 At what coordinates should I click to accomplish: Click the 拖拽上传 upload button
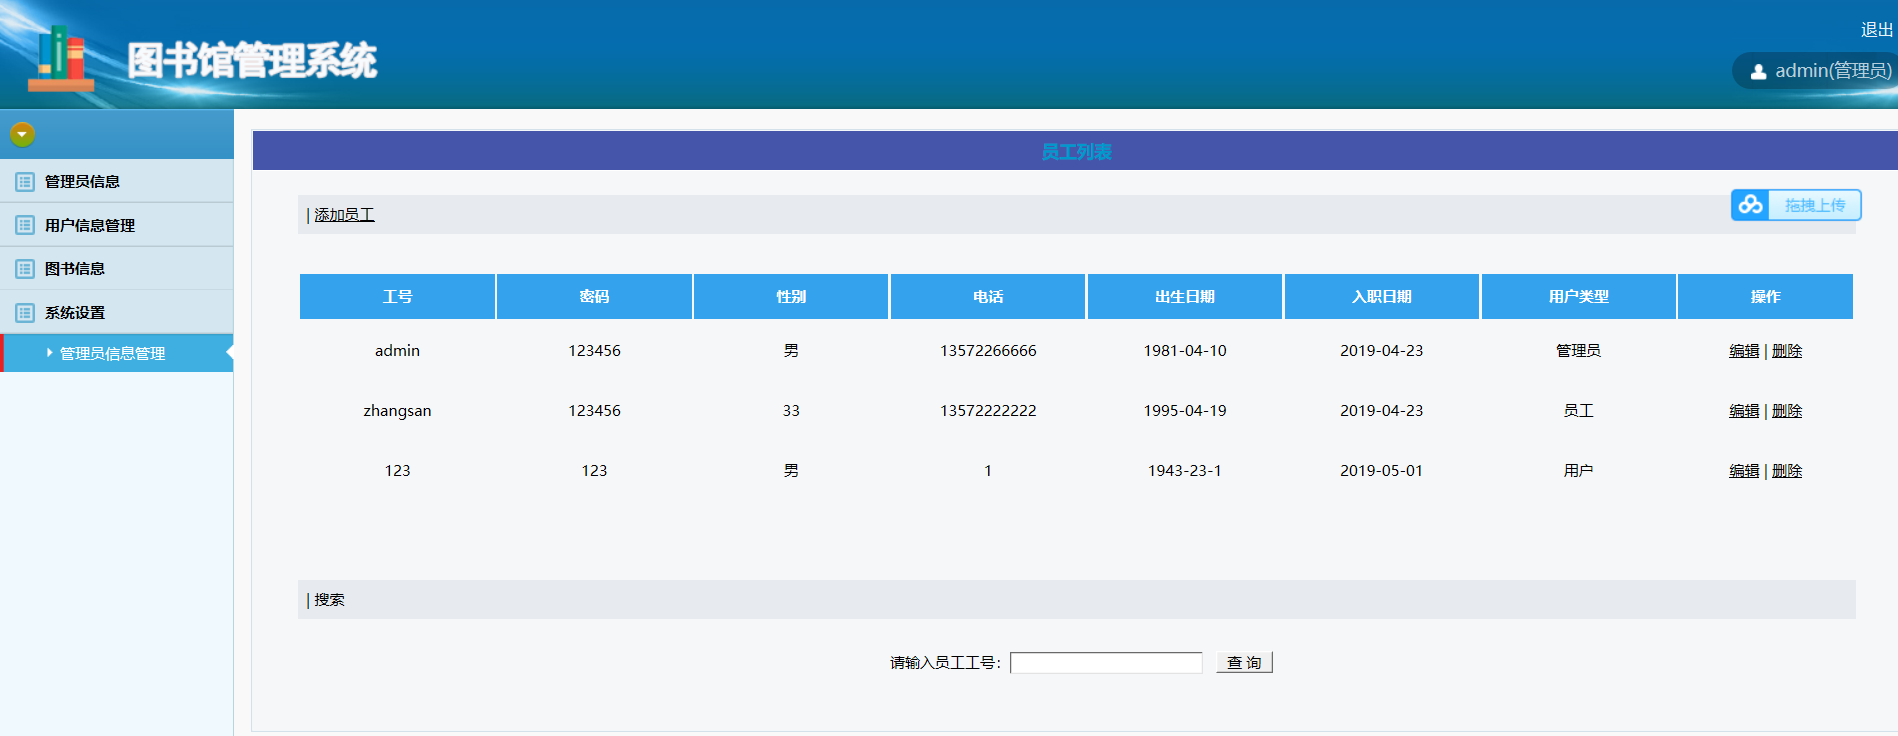[1814, 205]
